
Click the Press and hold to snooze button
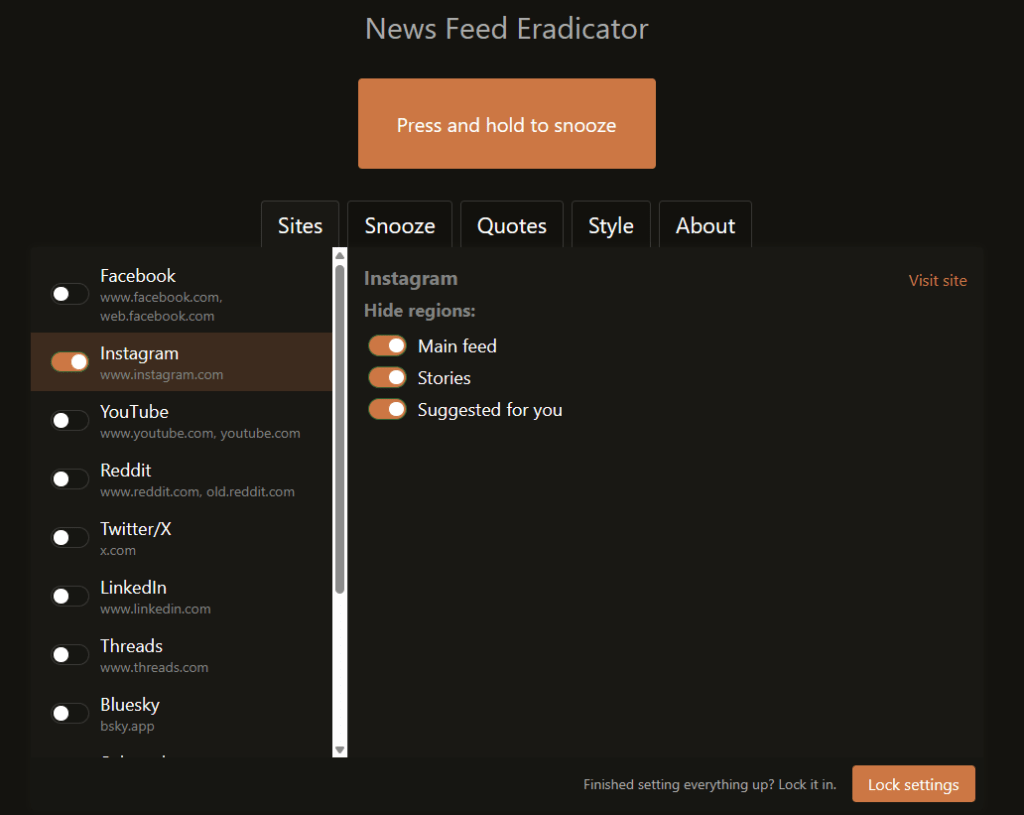click(x=507, y=123)
